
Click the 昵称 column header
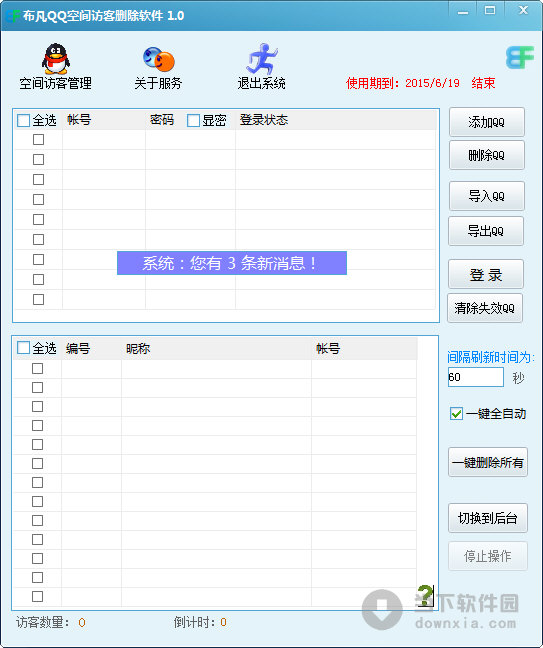coord(138,349)
